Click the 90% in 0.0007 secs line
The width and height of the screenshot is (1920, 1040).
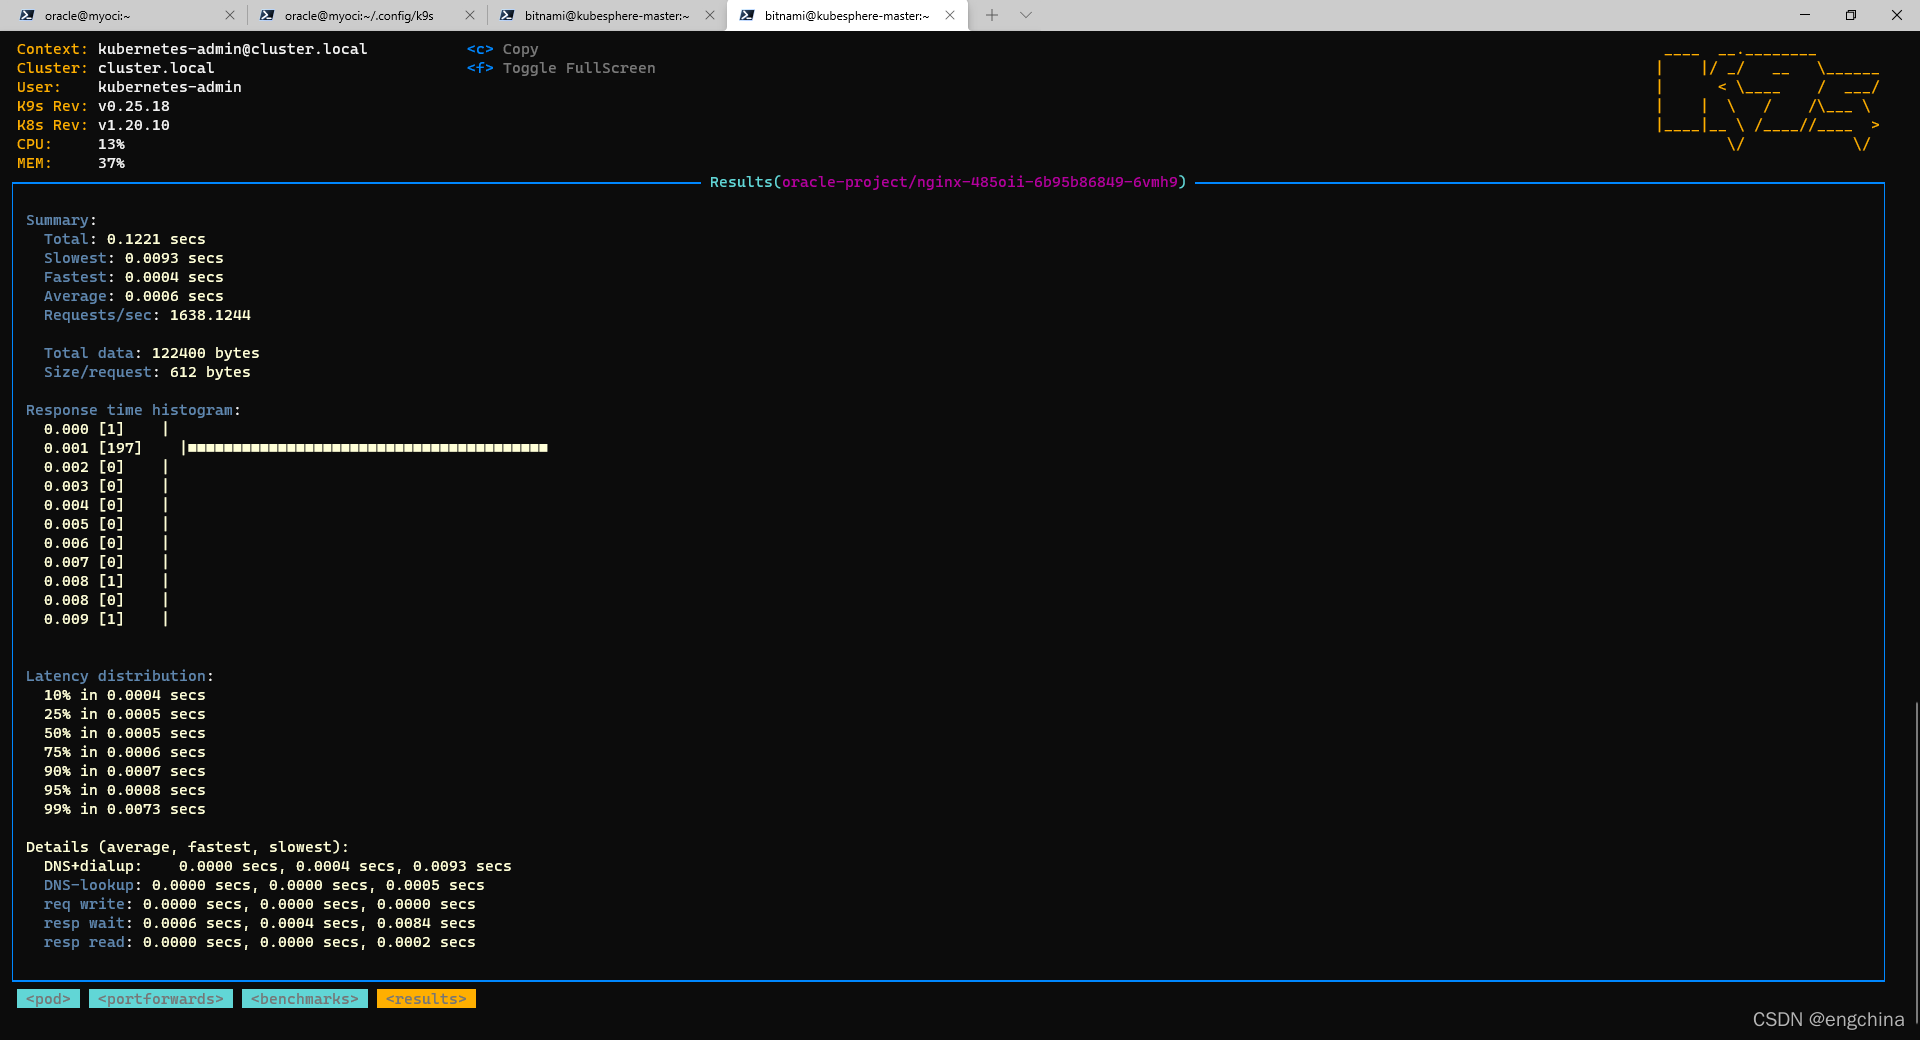(x=125, y=771)
